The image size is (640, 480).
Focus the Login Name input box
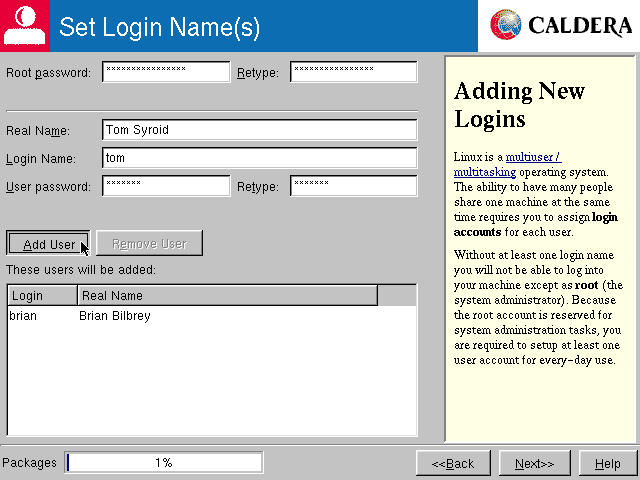pos(259,158)
